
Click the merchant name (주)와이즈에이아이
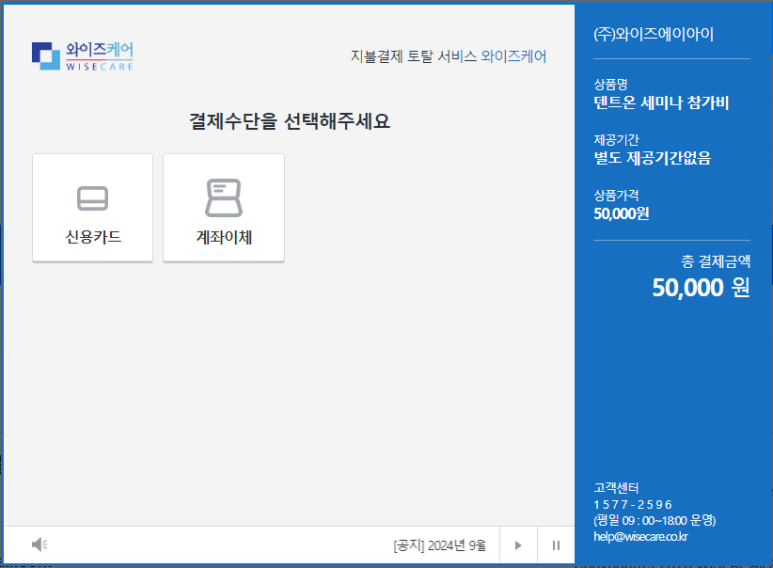[x=654, y=34]
